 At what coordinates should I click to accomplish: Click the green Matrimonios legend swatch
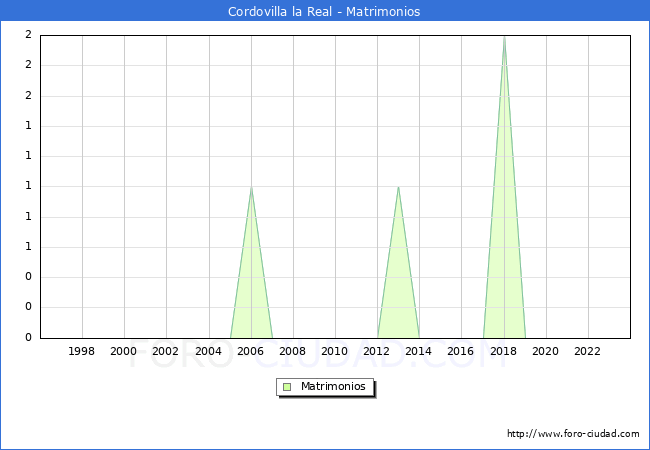pyautogui.click(x=287, y=387)
